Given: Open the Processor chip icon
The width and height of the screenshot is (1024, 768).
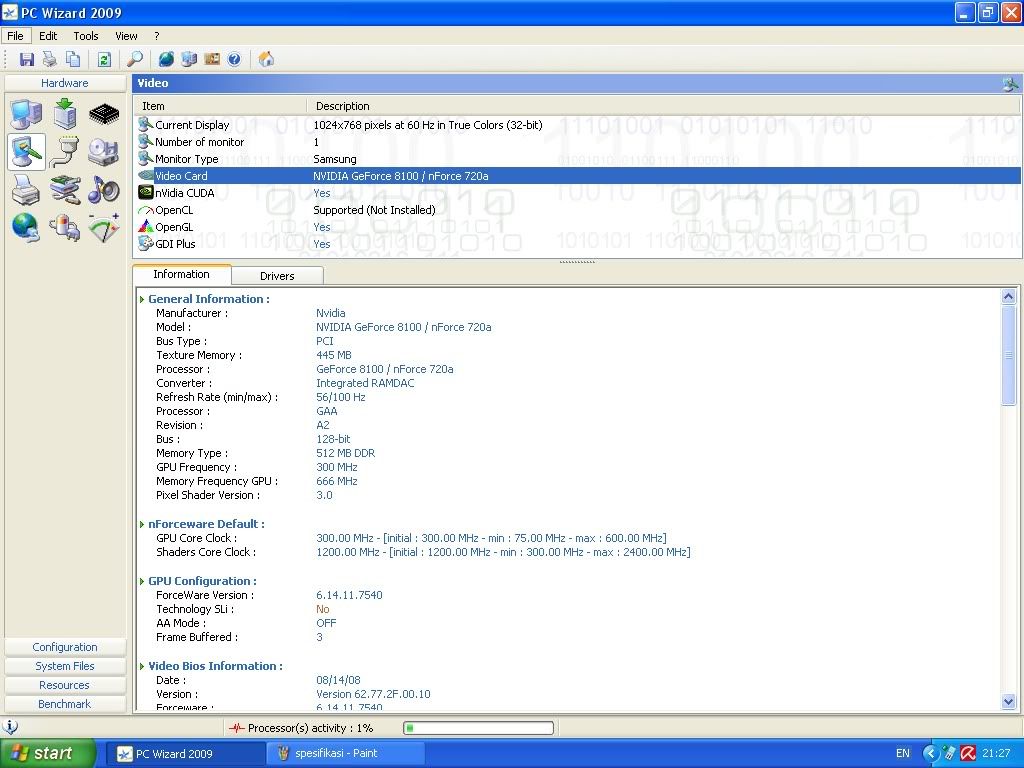Looking at the screenshot, I should (104, 114).
